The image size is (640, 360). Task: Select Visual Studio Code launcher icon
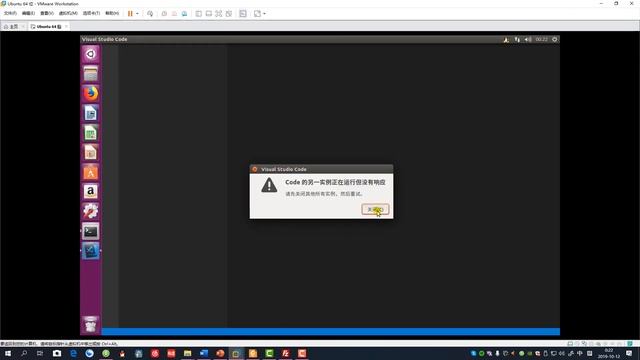(x=91, y=251)
